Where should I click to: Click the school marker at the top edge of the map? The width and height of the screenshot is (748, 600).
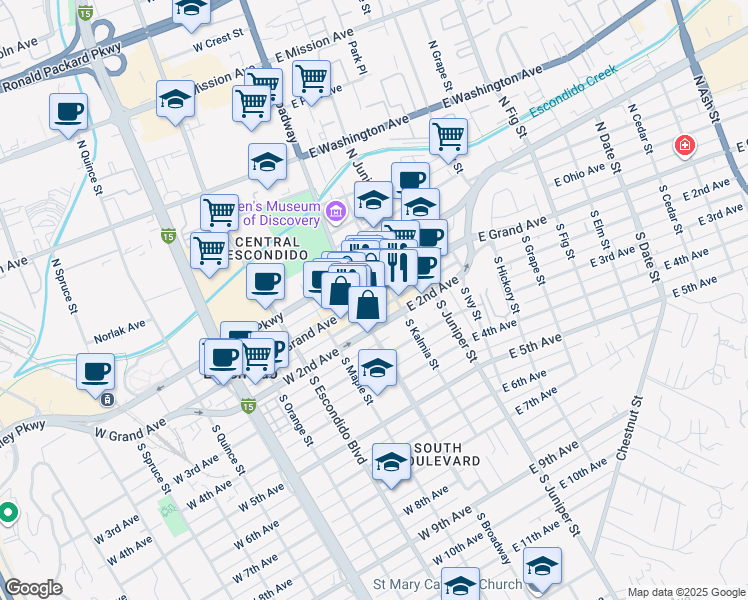(x=190, y=10)
